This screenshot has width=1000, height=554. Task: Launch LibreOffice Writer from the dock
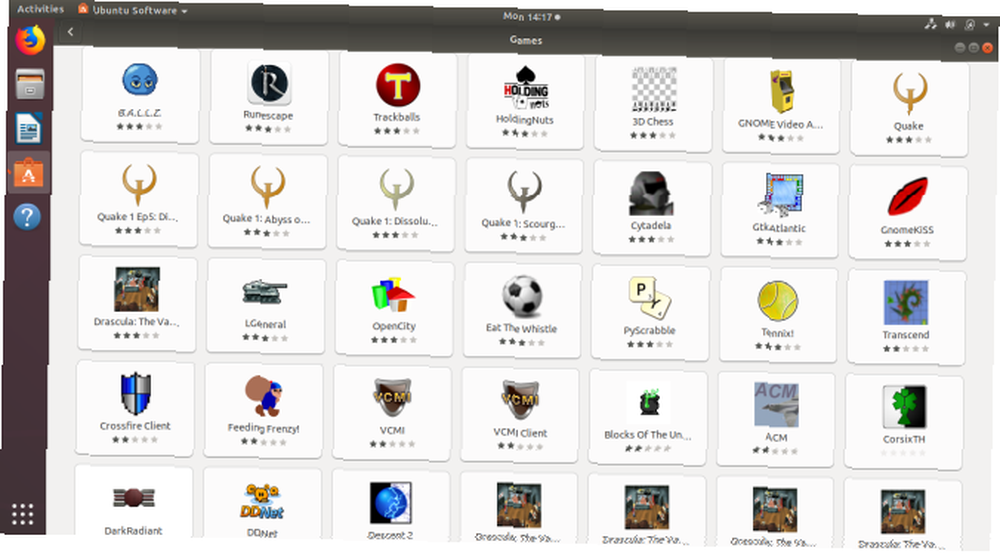tap(28, 128)
